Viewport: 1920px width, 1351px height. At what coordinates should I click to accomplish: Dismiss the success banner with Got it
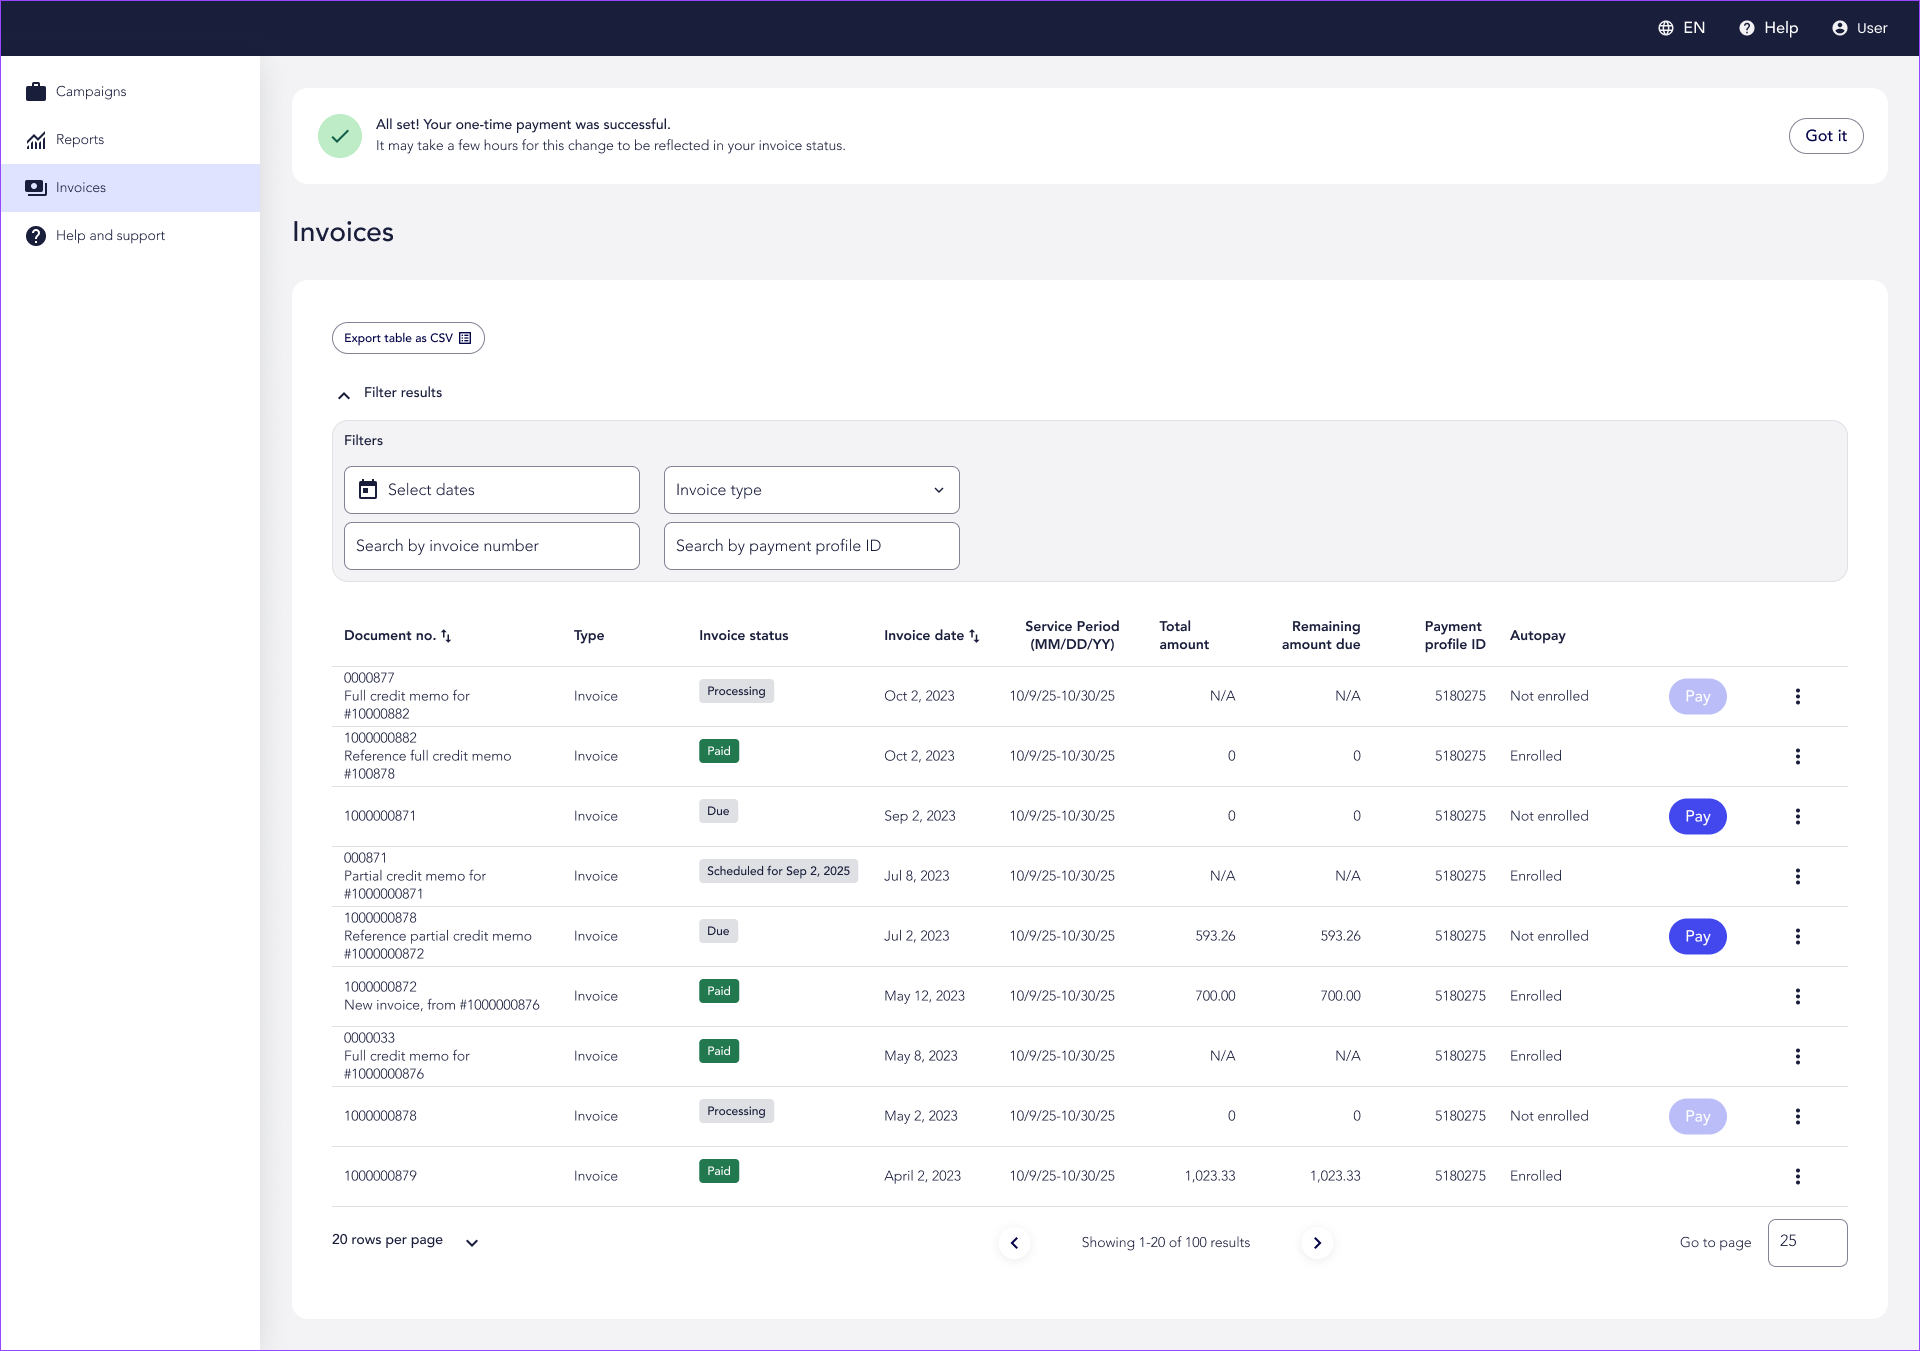pyautogui.click(x=1825, y=136)
